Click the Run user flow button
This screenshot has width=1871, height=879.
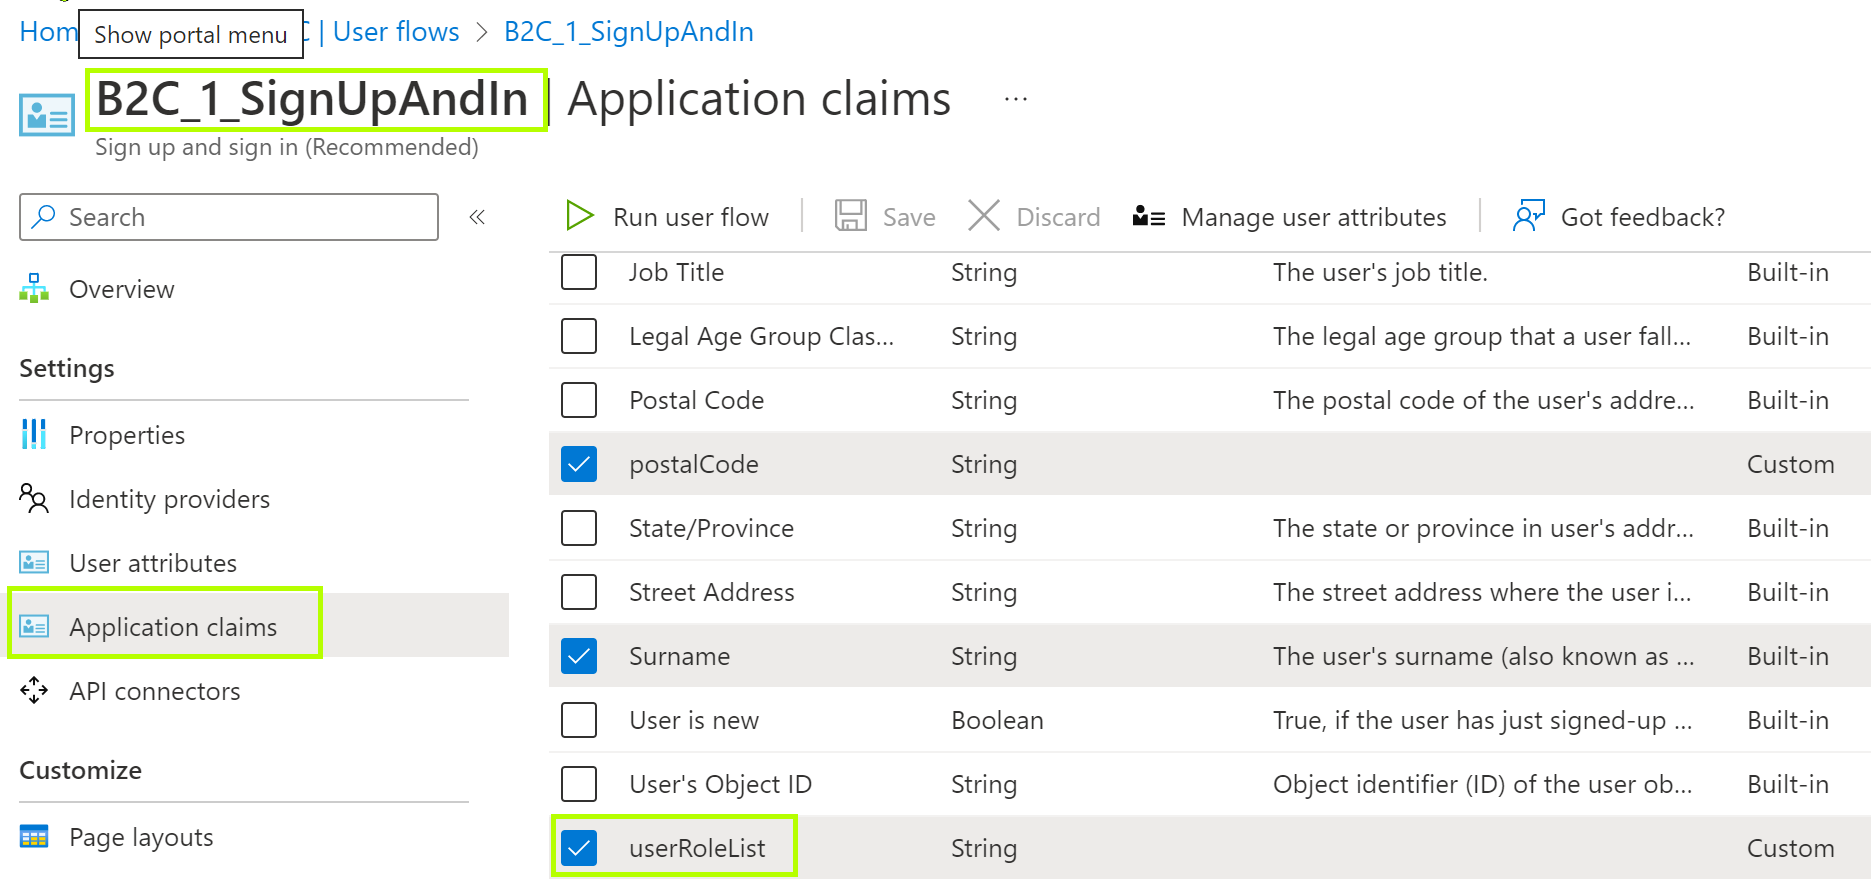click(x=668, y=217)
